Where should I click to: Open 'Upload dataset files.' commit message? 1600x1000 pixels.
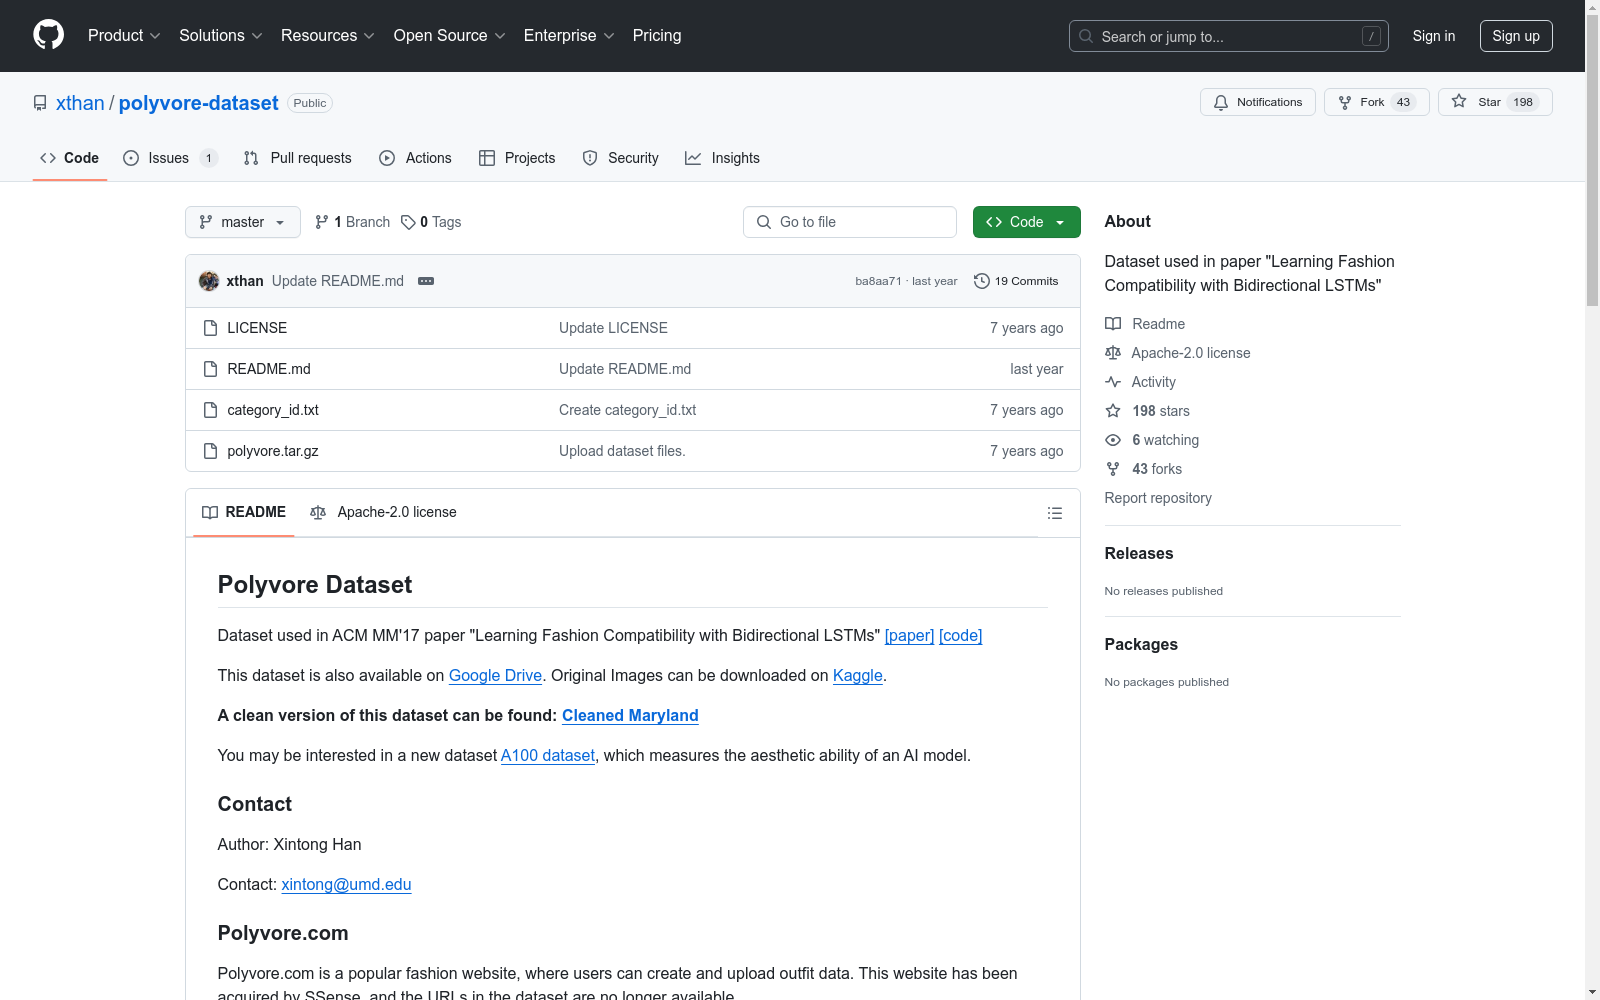point(622,451)
